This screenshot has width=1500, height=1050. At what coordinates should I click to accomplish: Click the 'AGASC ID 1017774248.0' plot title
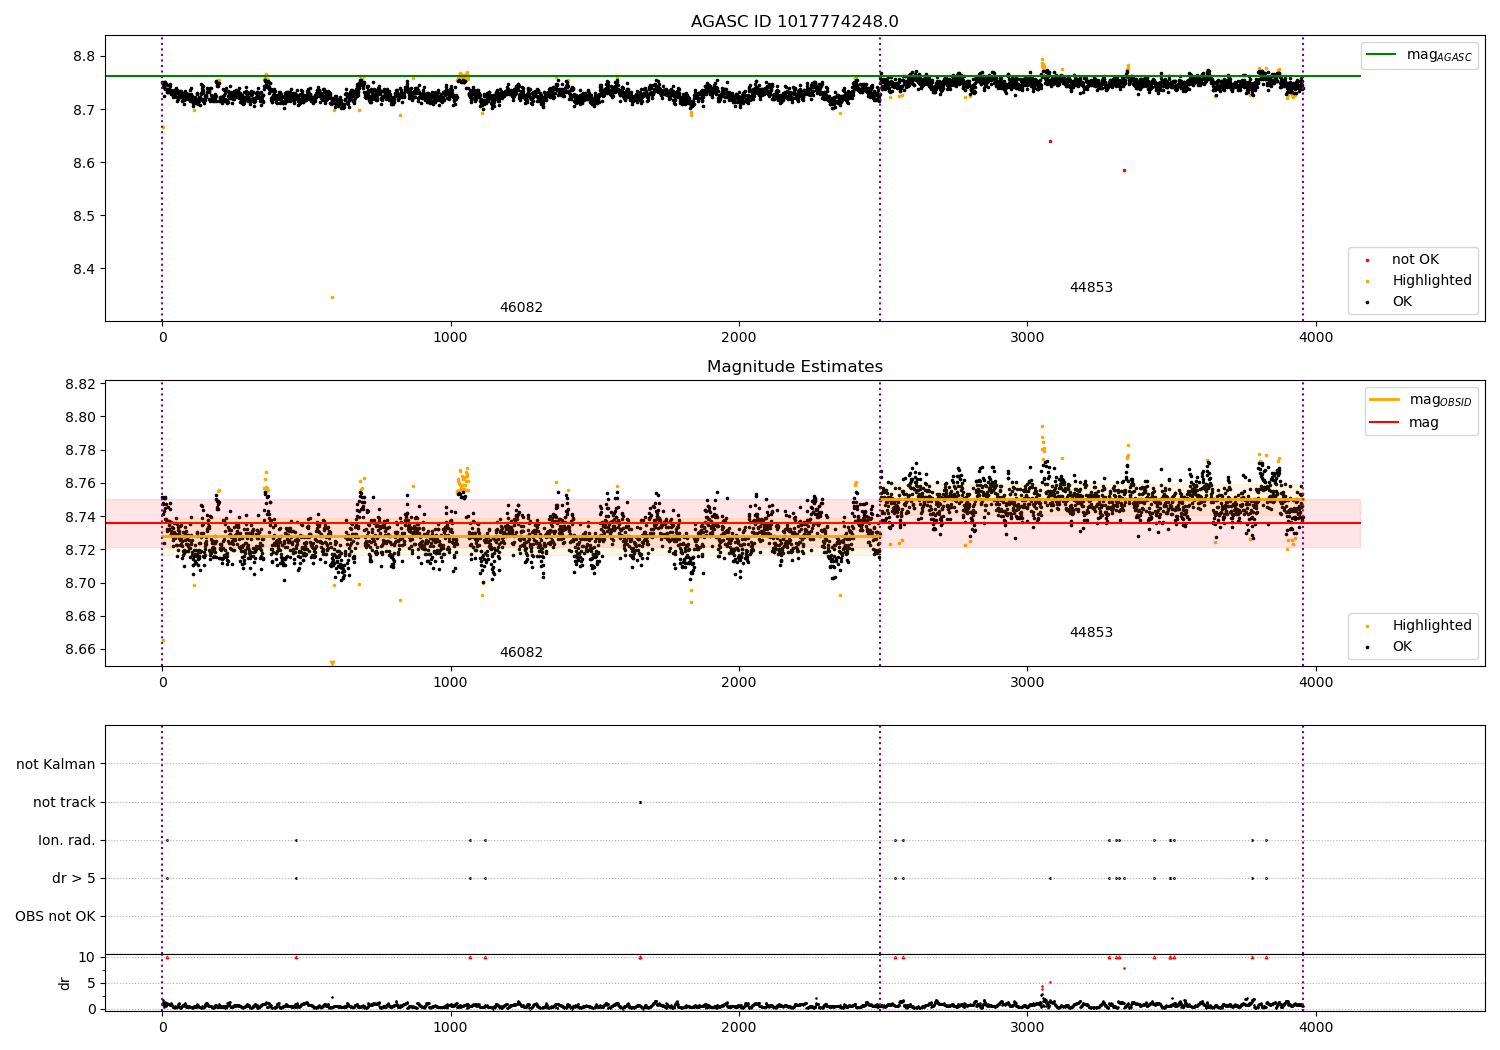[x=794, y=22]
